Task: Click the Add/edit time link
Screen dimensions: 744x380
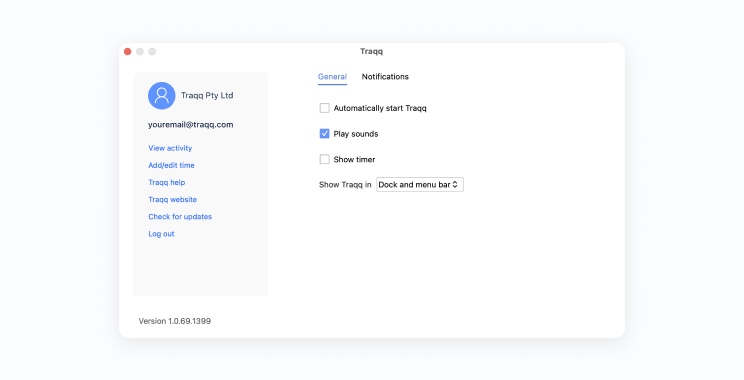Action: 171,165
